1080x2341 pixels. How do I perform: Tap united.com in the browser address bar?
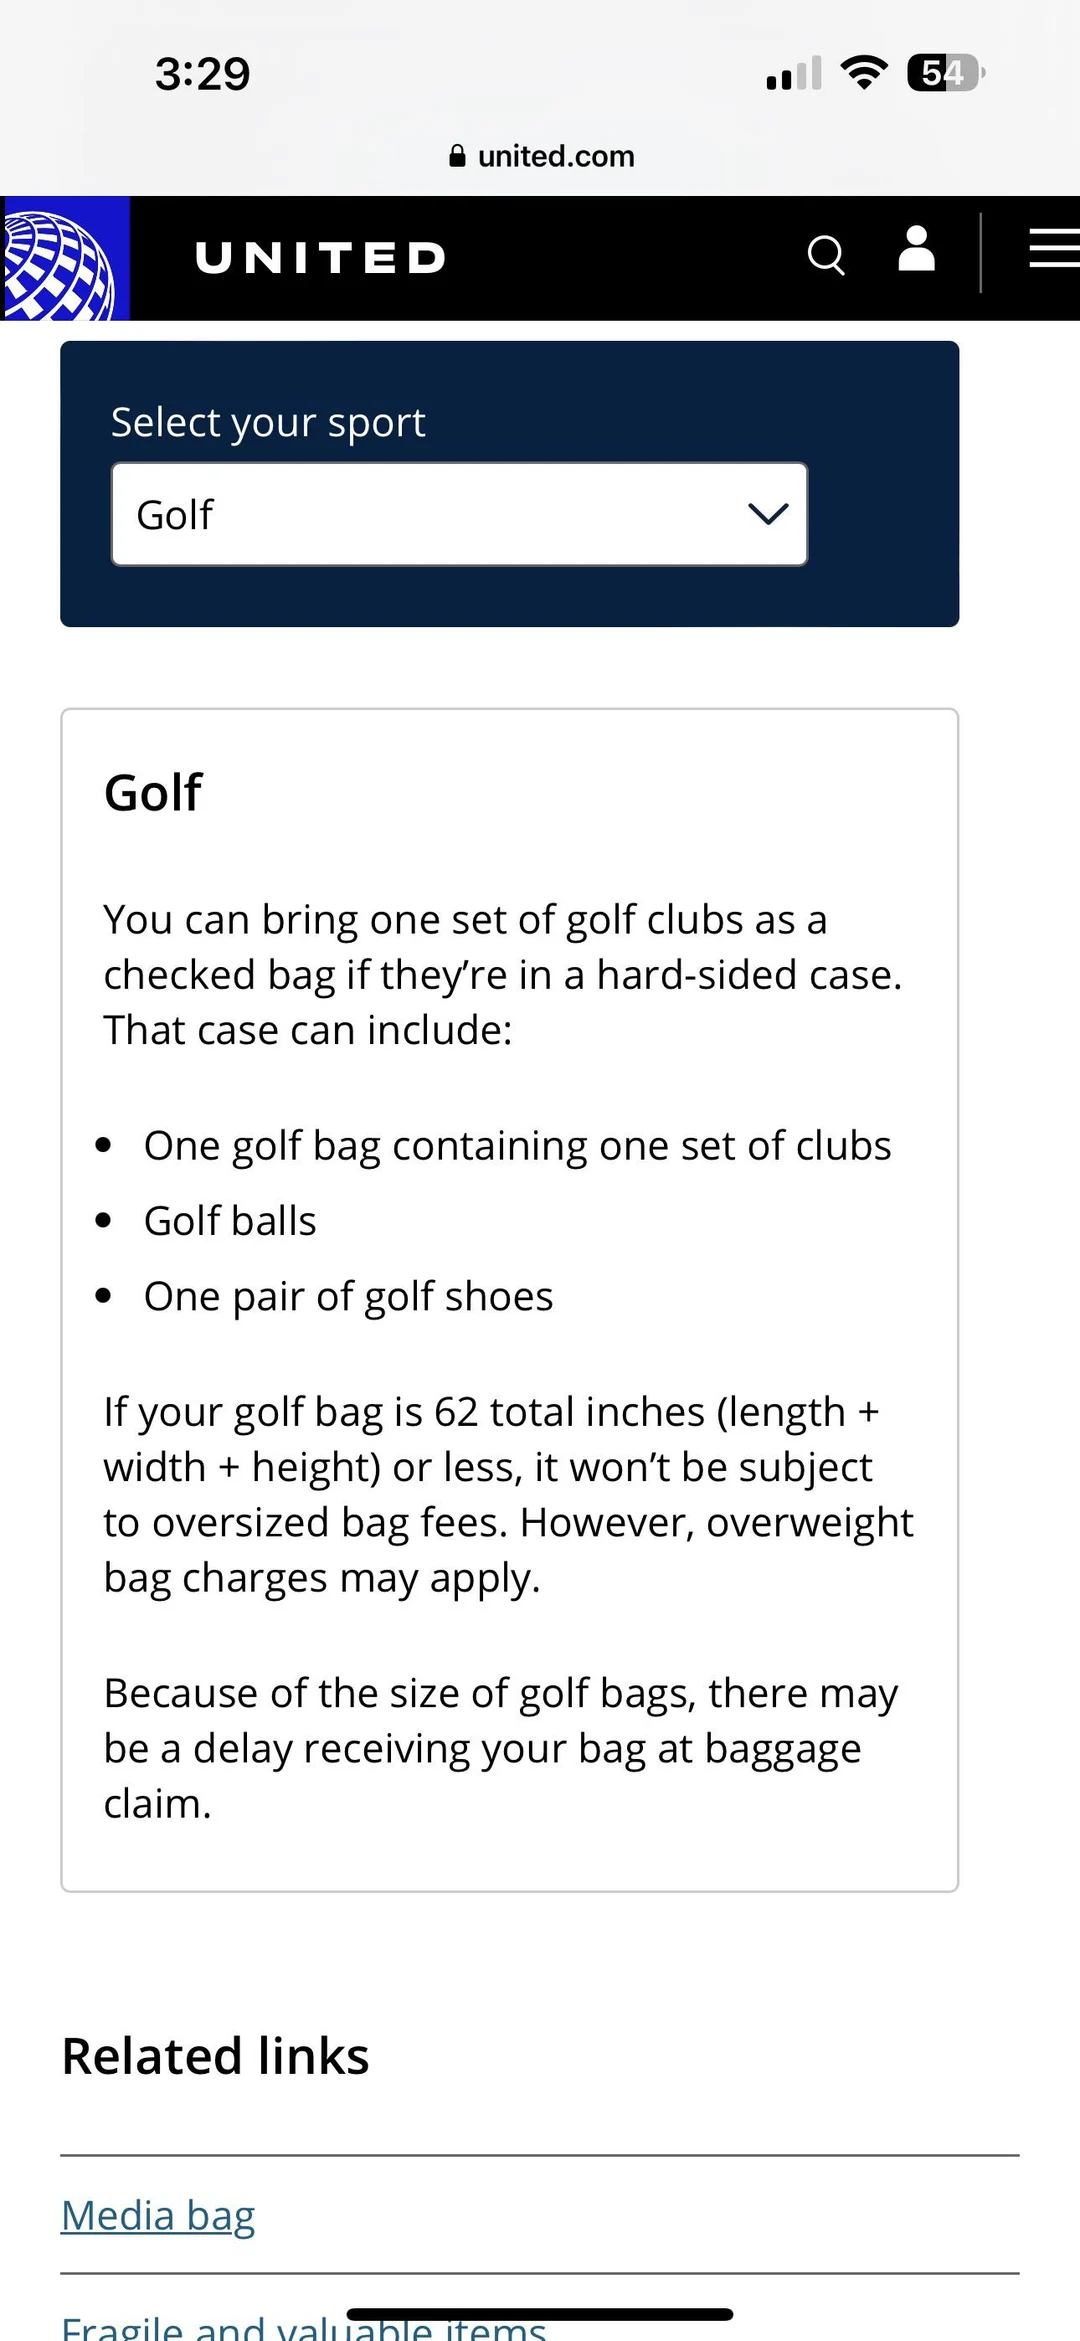point(556,155)
